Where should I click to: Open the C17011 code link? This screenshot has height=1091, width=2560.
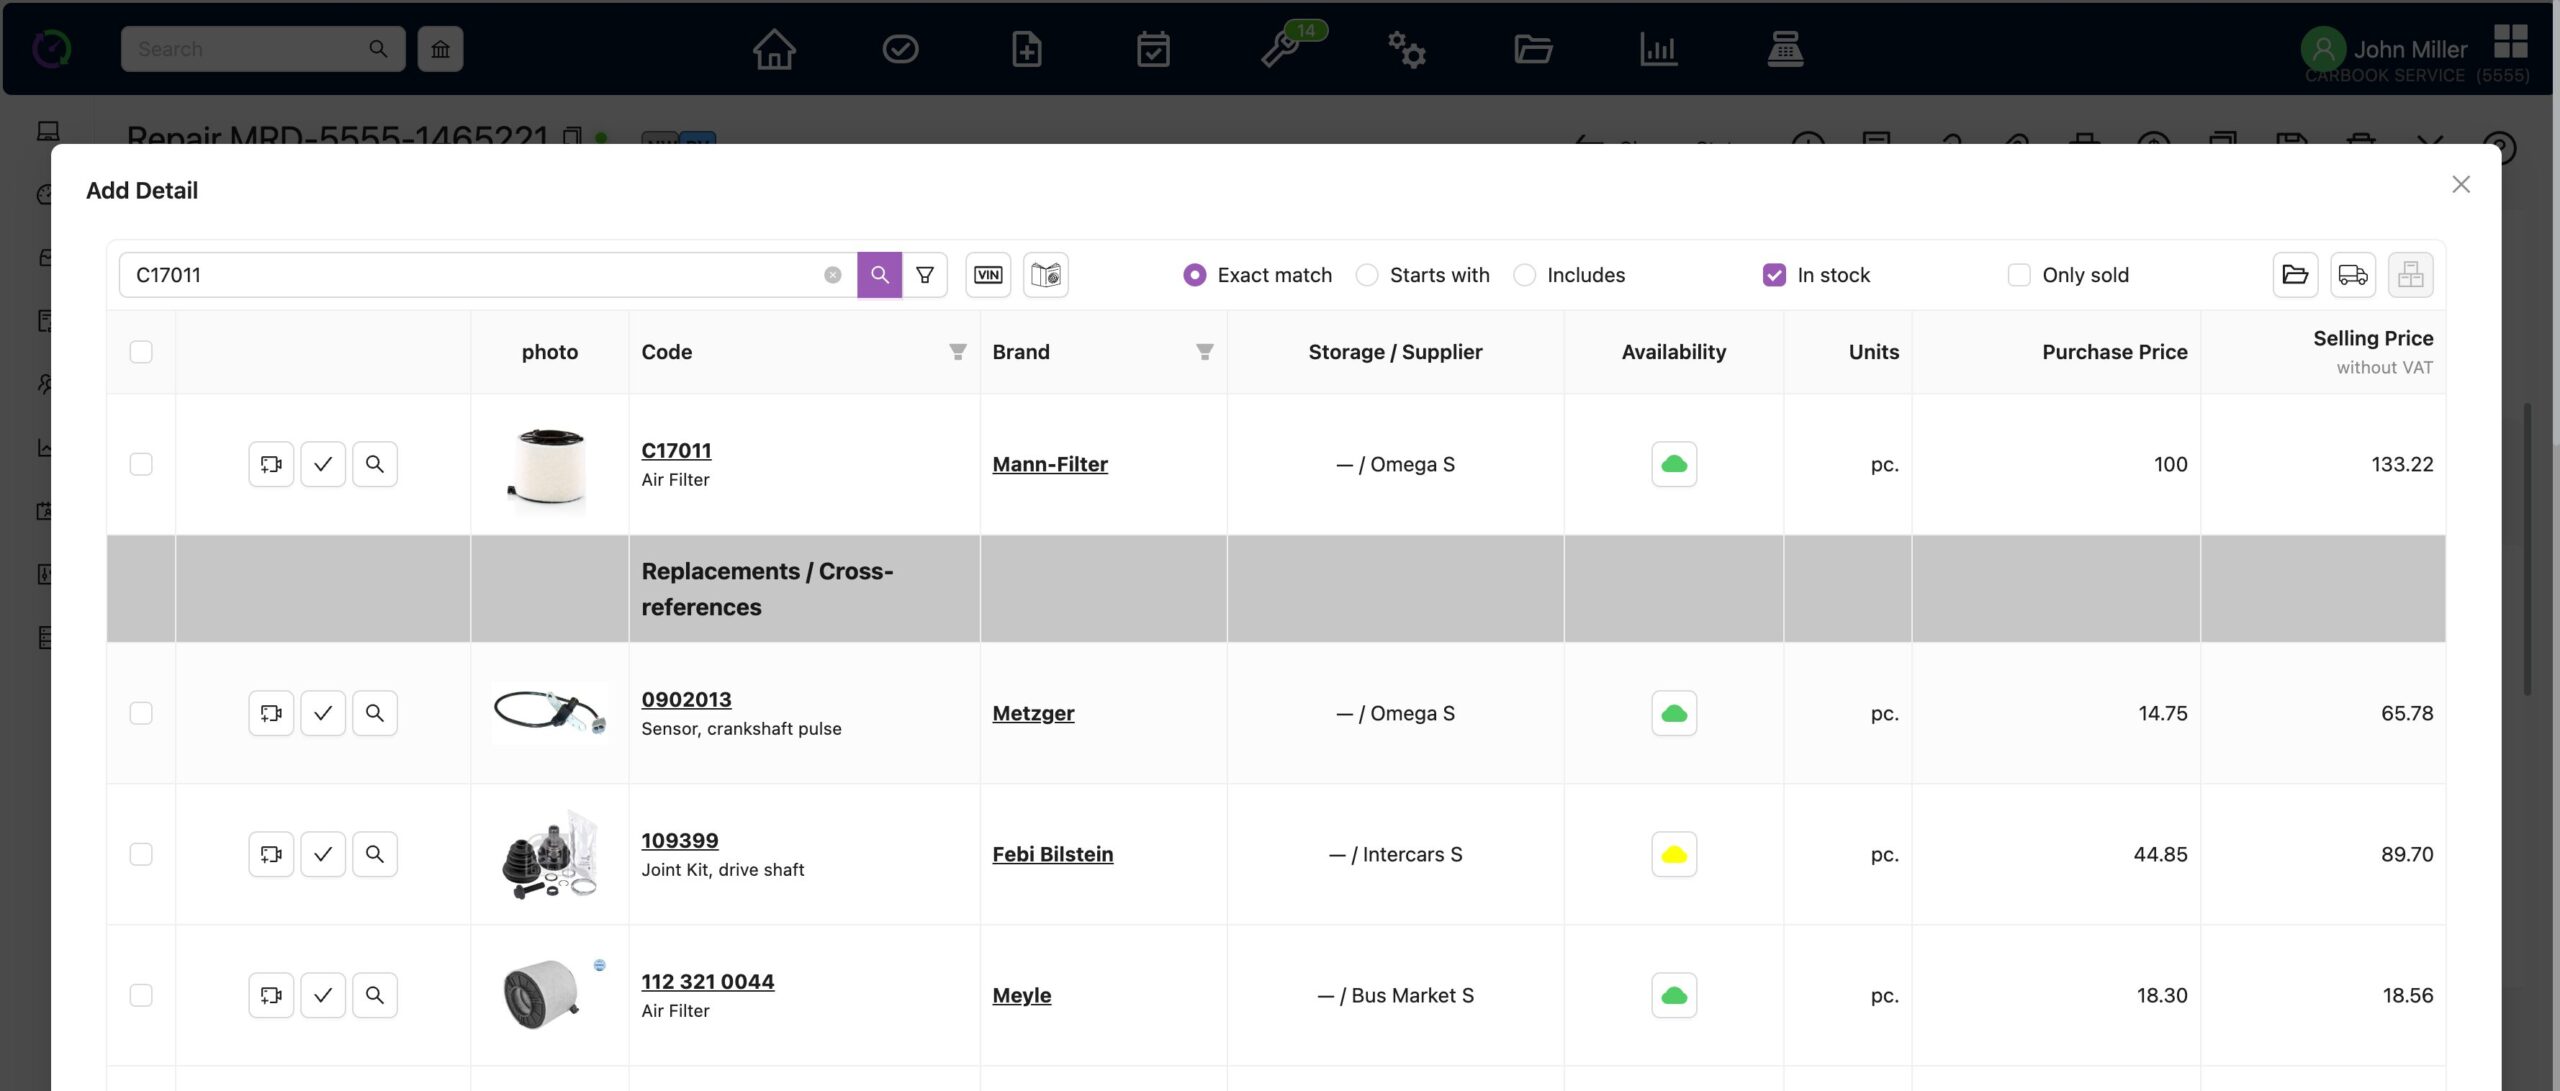676,451
